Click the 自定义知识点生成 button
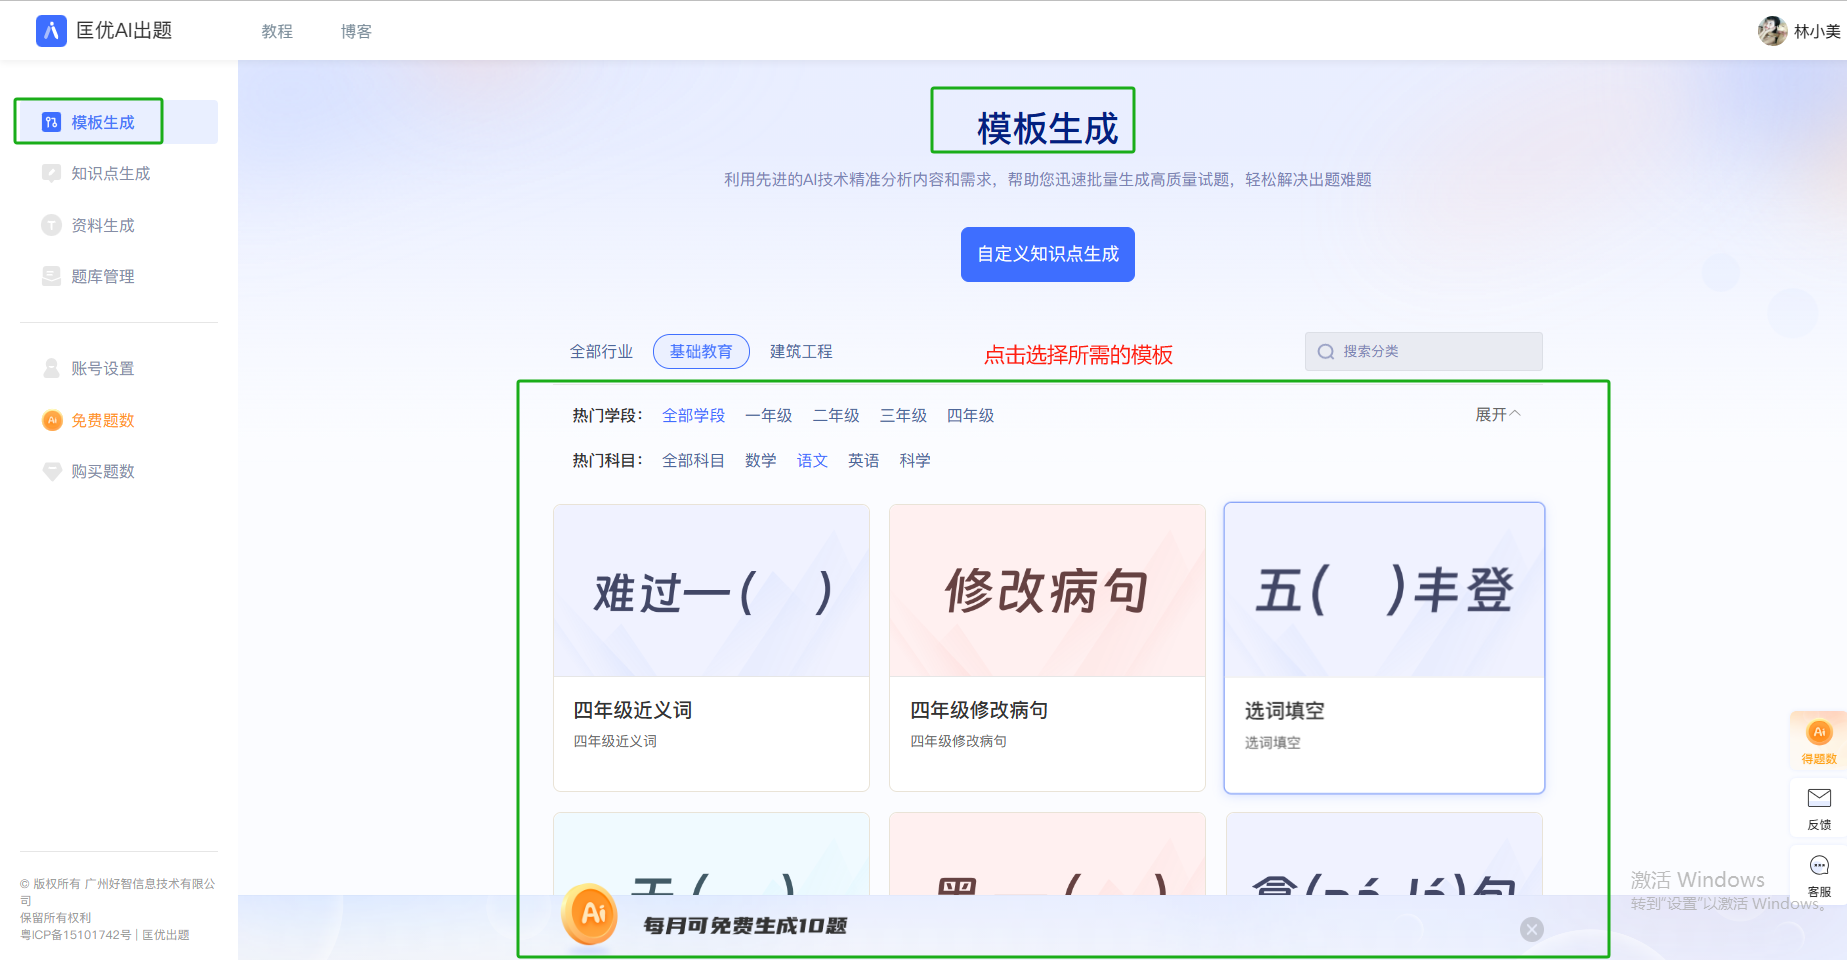The height and width of the screenshot is (960, 1847). point(1048,254)
